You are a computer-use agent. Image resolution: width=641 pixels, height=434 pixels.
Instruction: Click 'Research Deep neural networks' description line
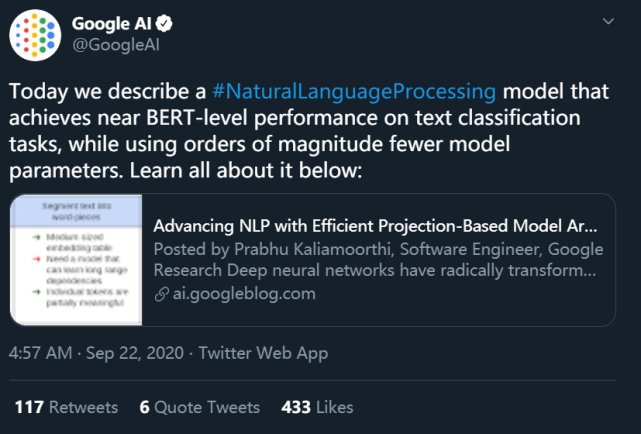(375, 270)
